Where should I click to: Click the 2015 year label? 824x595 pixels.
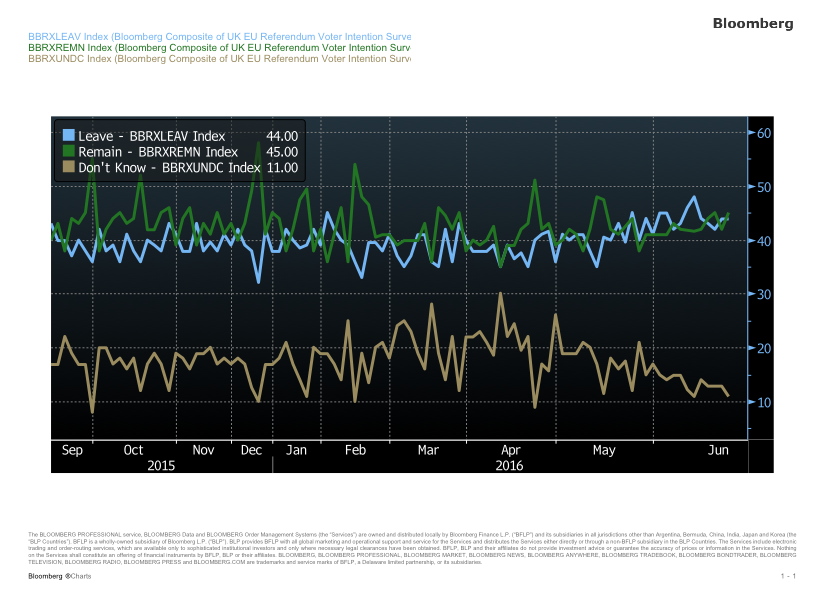[x=161, y=466]
